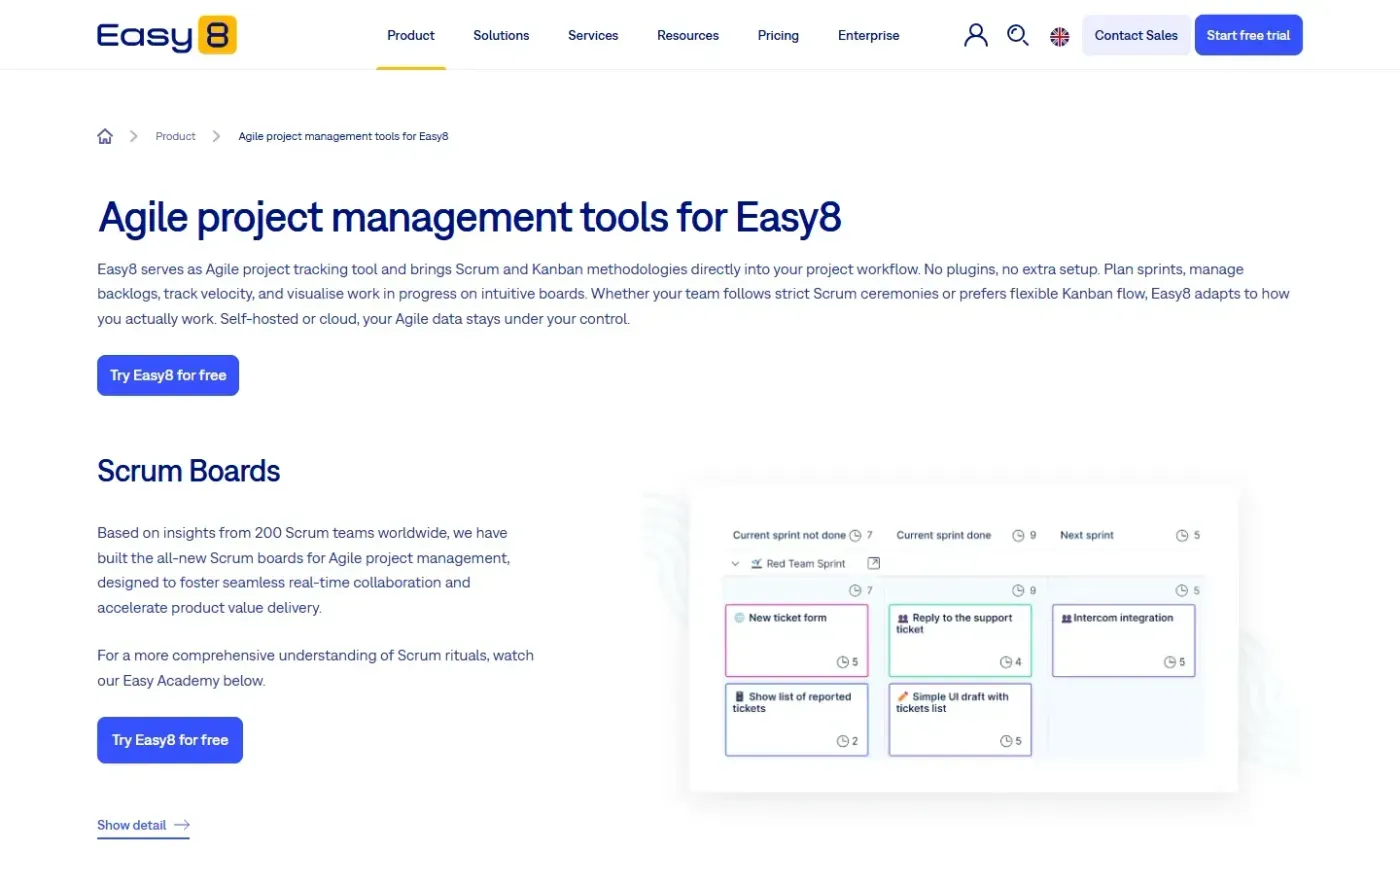
Task: Click the current page breadcrumb text
Action: (343, 136)
